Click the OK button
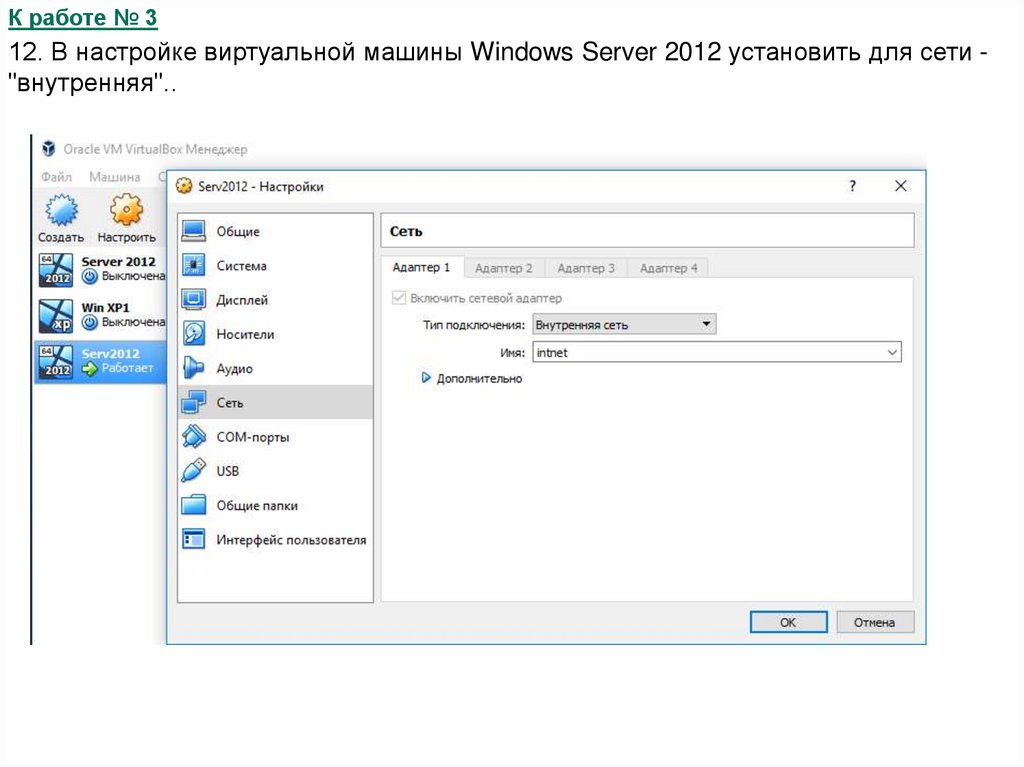Image resolution: width=1024 pixels, height=767 pixels. tap(788, 622)
